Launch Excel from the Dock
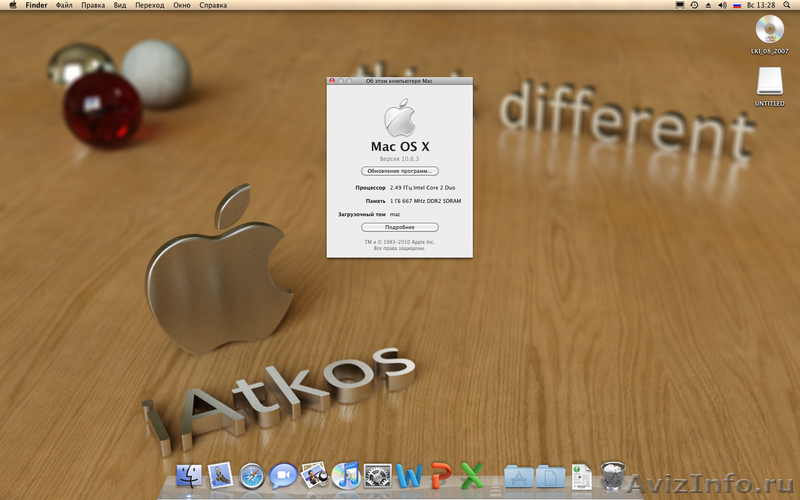This screenshot has width=800, height=500. point(472,476)
